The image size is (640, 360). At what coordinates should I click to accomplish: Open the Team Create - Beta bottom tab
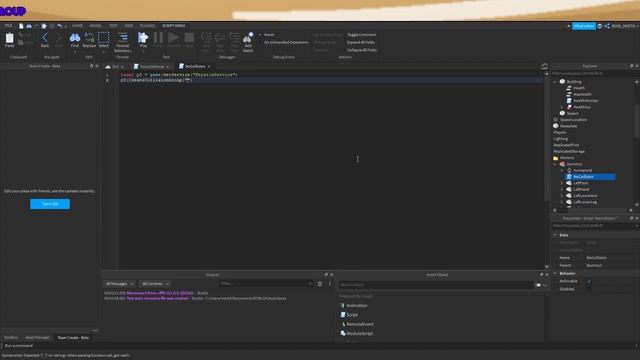[x=73, y=338]
